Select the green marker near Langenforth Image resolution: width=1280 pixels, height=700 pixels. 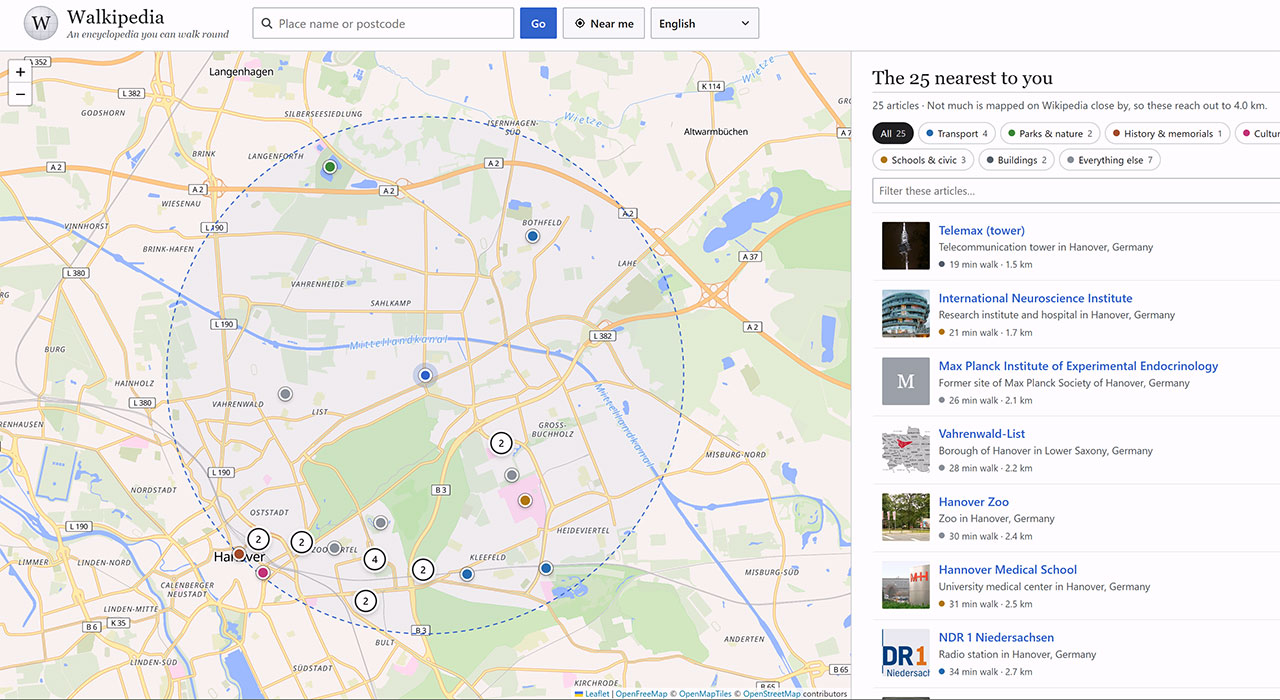(x=330, y=167)
